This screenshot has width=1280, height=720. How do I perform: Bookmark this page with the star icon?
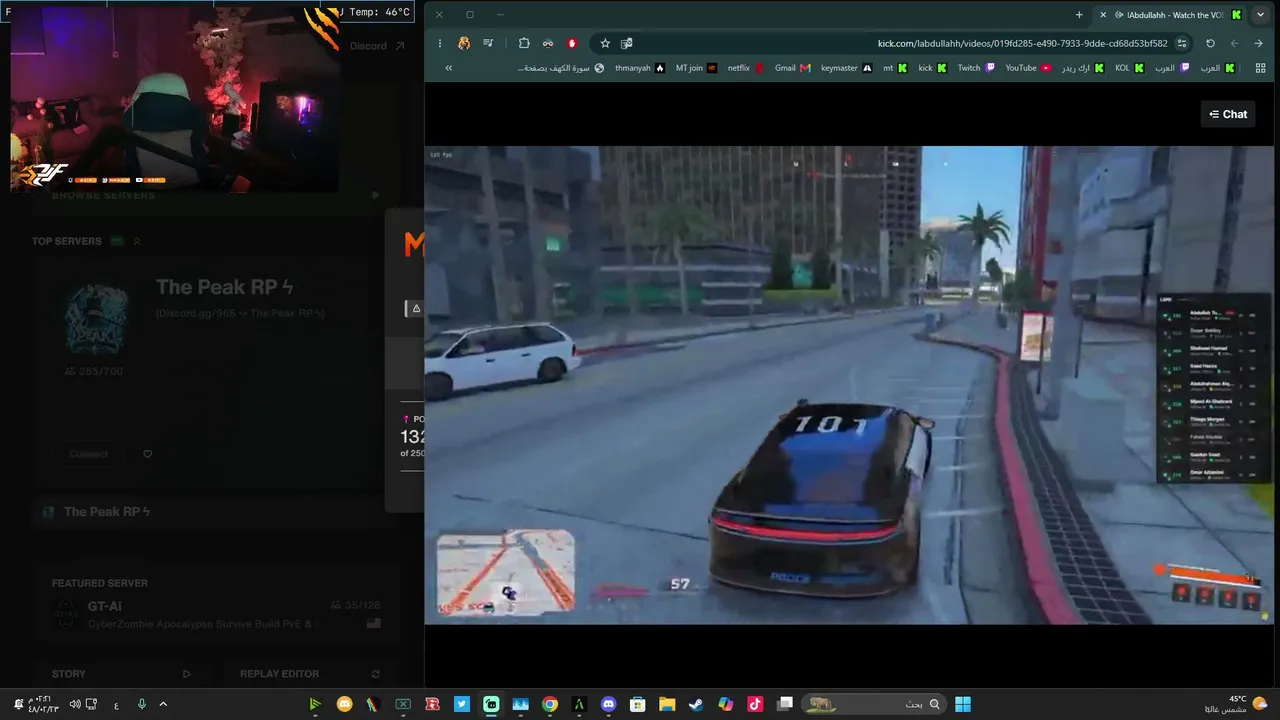[605, 44]
